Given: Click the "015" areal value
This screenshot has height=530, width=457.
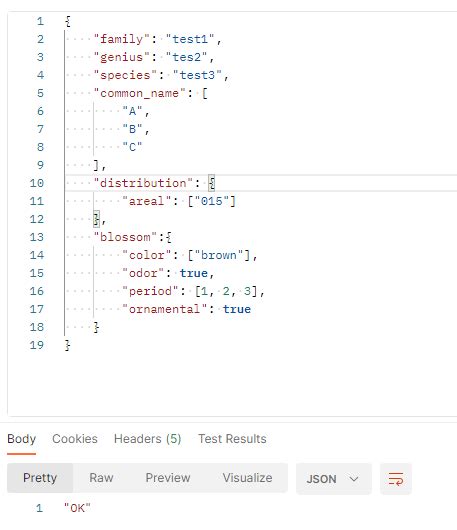Looking at the screenshot, I should (212, 201).
